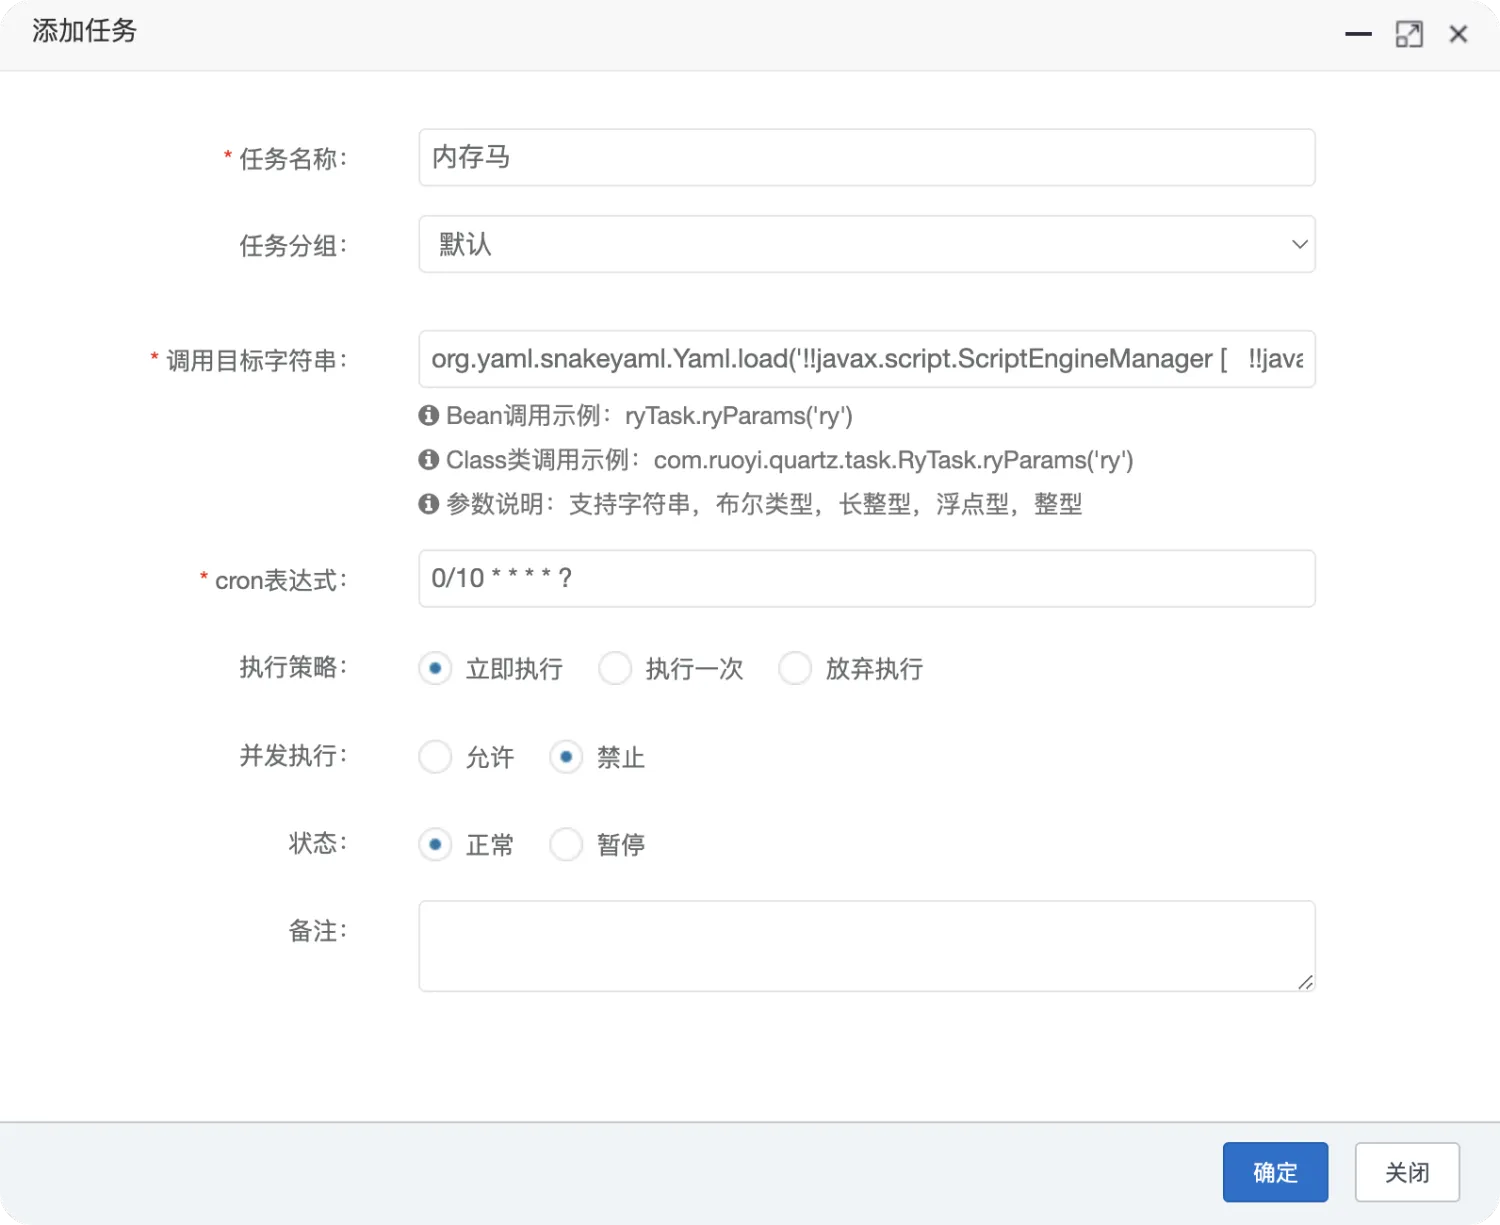
Task: Minimize the 添加任务 dialog
Action: pyautogui.click(x=1358, y=34)
